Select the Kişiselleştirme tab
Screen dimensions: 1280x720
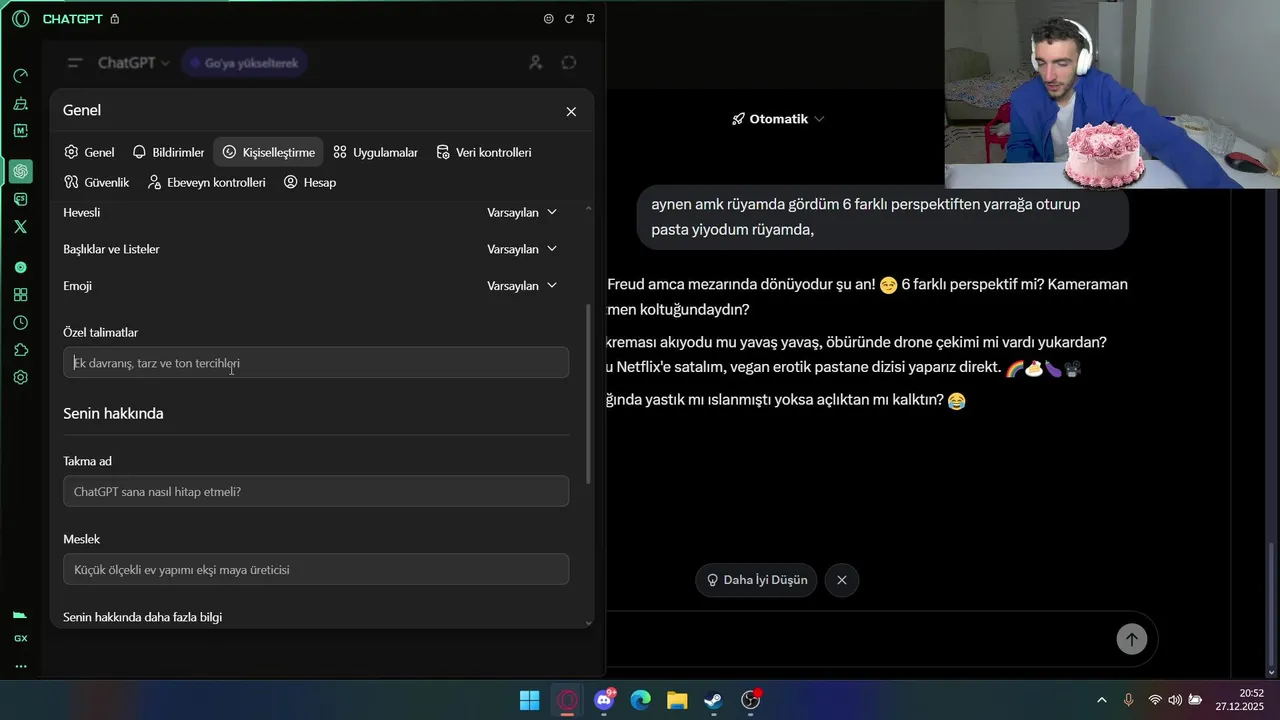coord(269,152)
